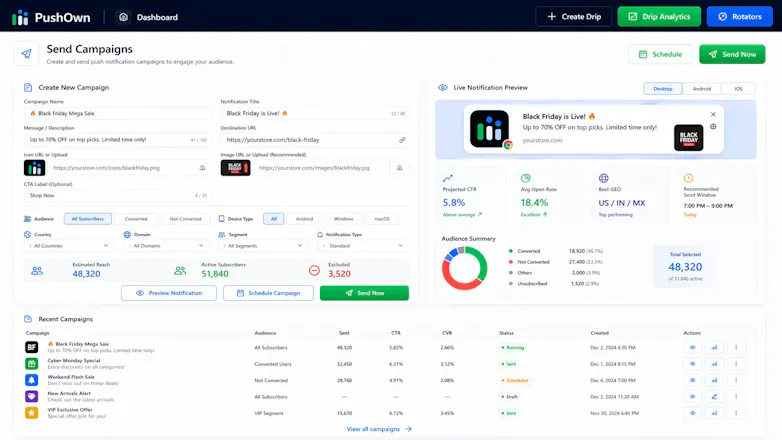The height and width of the screenshot is (440, 782).
Task: Click the Projected CTR trend icon
Action: click(448, 178)
